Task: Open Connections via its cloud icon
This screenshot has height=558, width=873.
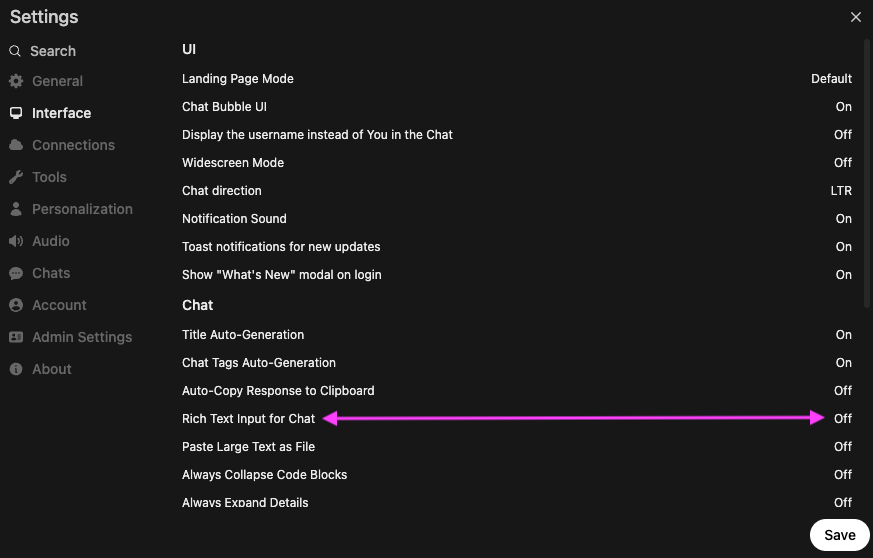Action: point(16,145)
